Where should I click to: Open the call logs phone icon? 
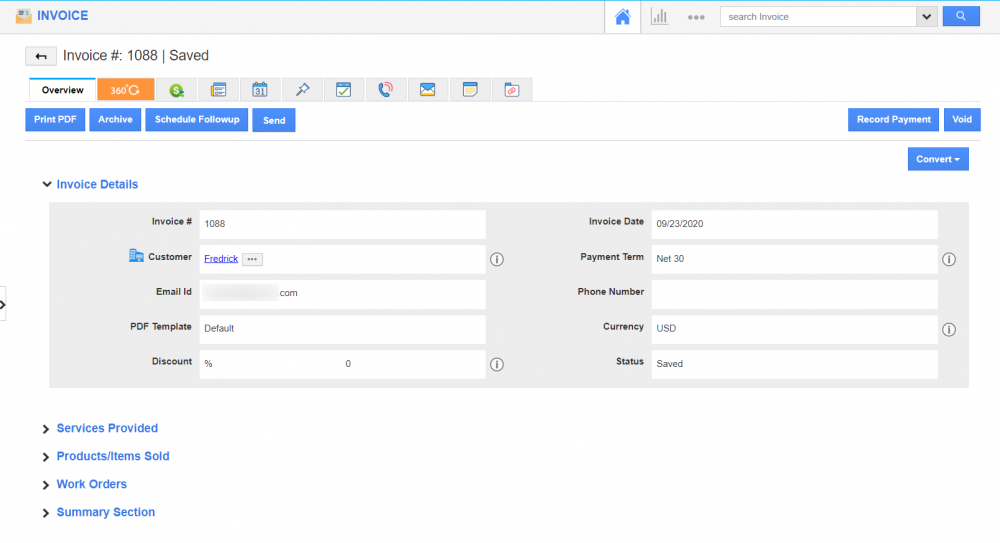point(385,90)
